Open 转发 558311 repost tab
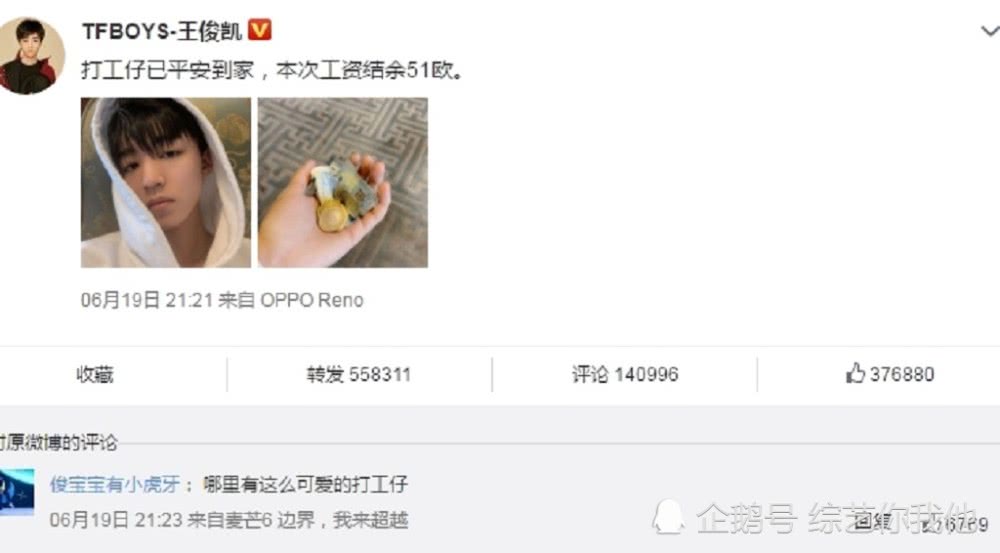 (359, 374)
